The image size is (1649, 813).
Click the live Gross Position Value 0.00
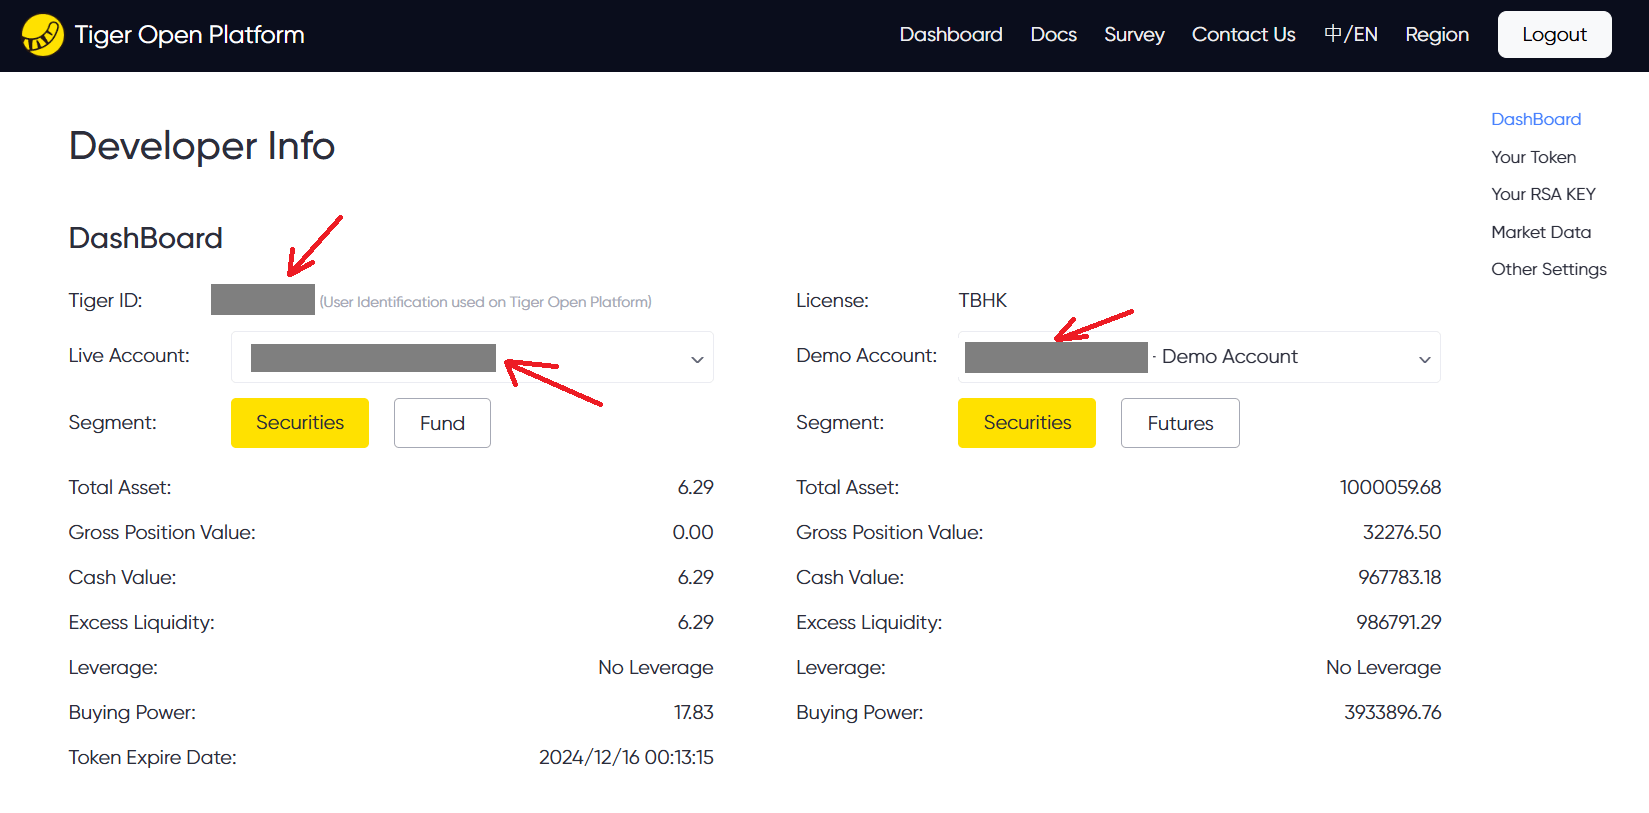[692, 532]
